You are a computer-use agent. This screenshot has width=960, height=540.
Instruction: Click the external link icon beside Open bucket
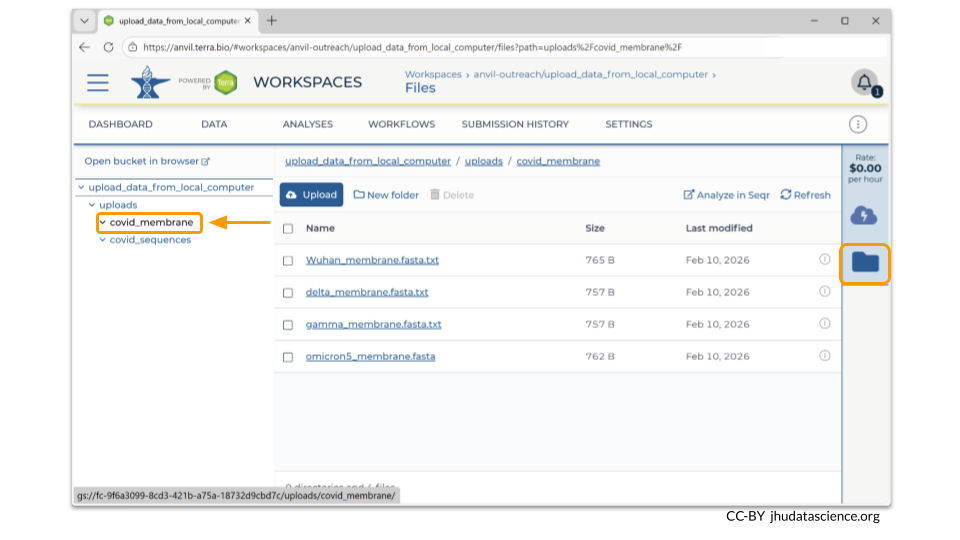pos(206,162)
